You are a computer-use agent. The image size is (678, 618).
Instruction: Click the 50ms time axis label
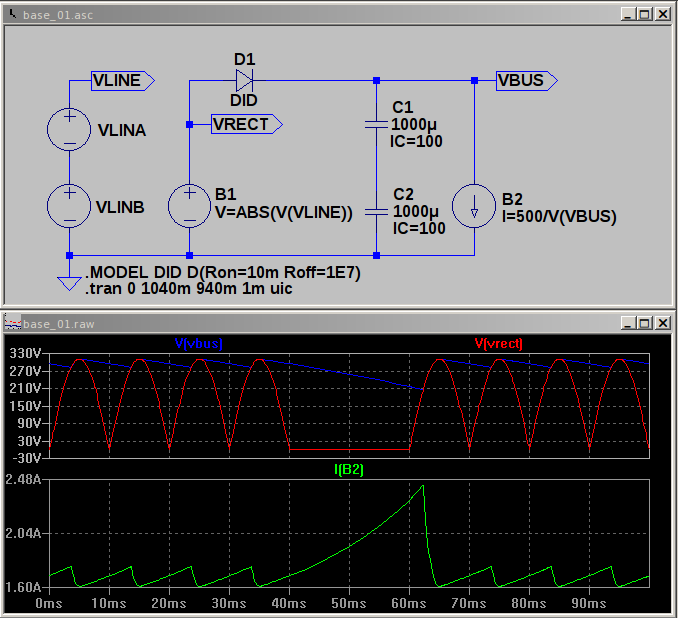(349, 603)
